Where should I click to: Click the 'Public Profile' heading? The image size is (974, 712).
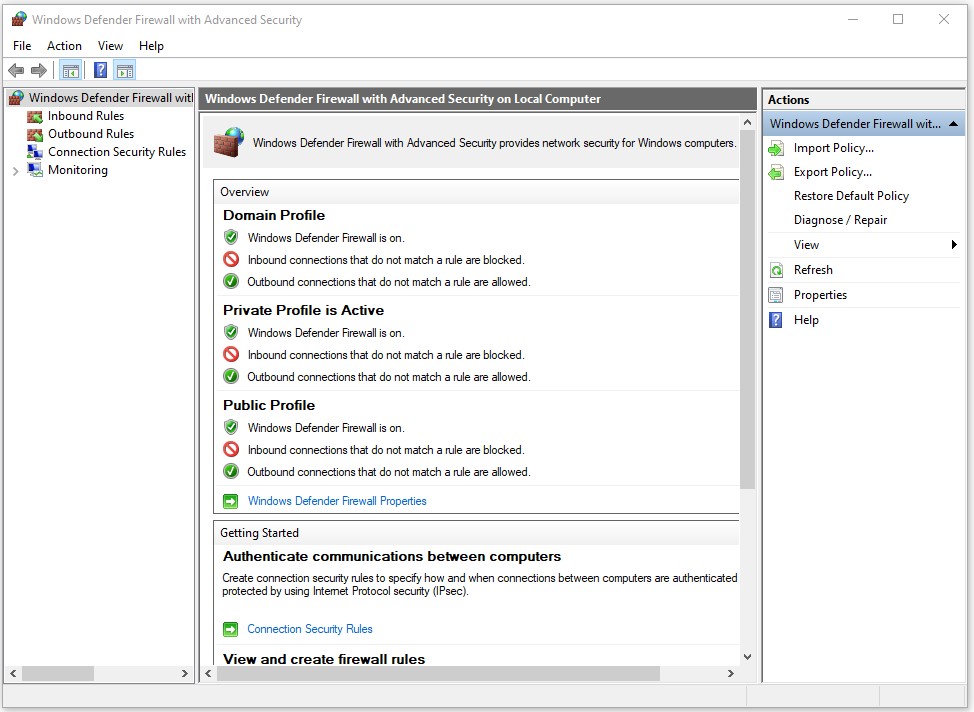coord(269,405)
